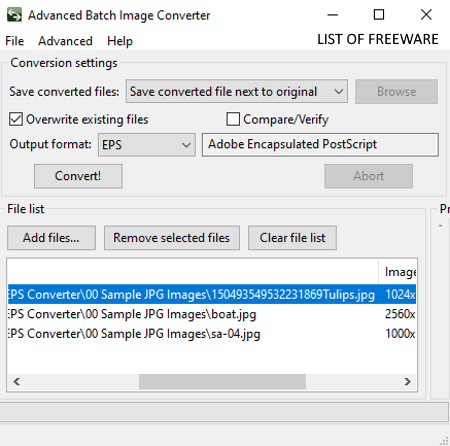The width and height of the screenshot is (450, 446).
Task: Click Clear file list button
Action: (x=292, y=238)
